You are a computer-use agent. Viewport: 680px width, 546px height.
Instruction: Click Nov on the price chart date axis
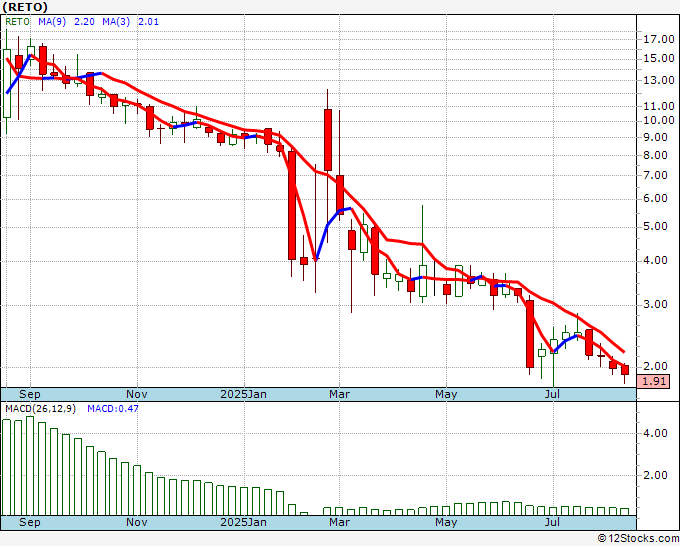[137, 395]
